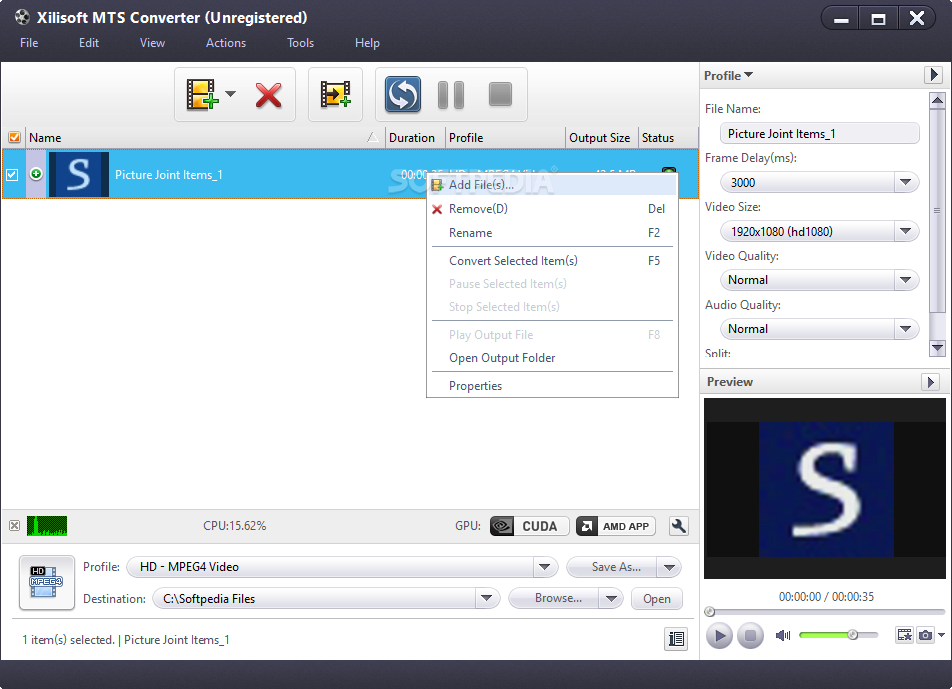The width and height of the screenshot is (952, 689).
Task: Toggle NVIDIA CUDA GPU acceleration button
Action: point(529,526)
